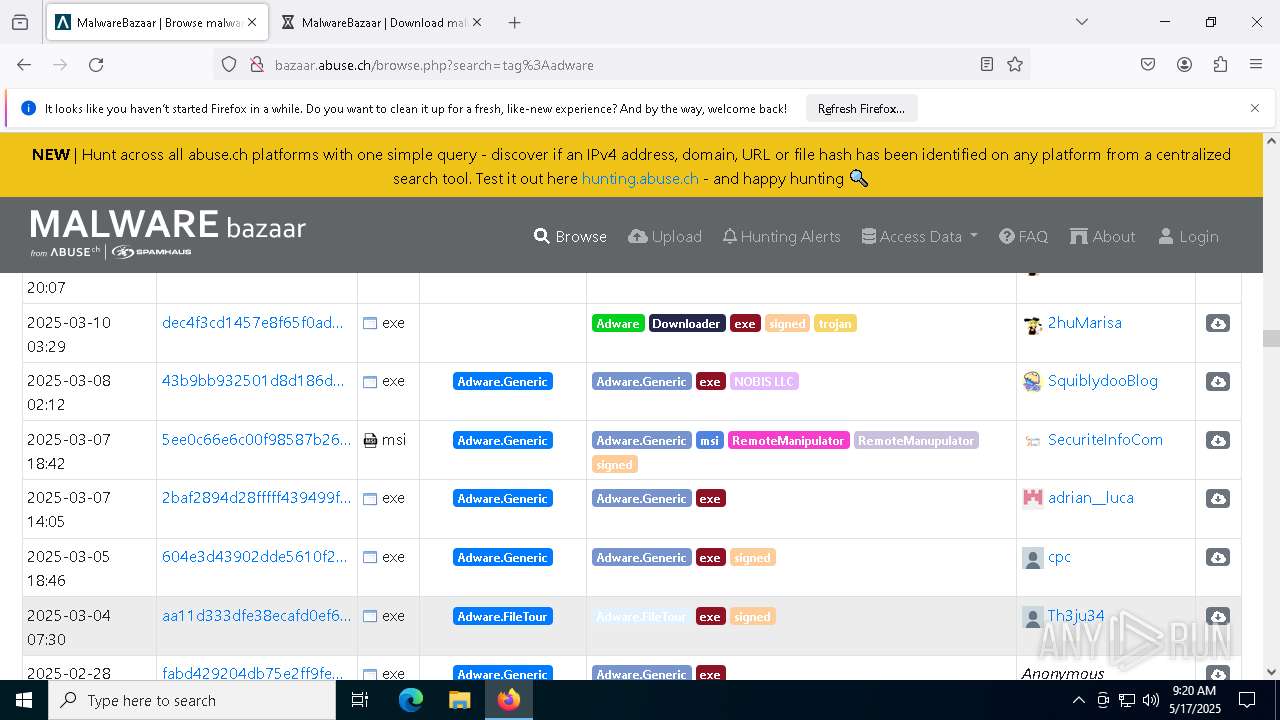The width and height of the screenshot is (1280, 720).
Task: Open the Firefox View icon
Action: click(x=20, y=22)
